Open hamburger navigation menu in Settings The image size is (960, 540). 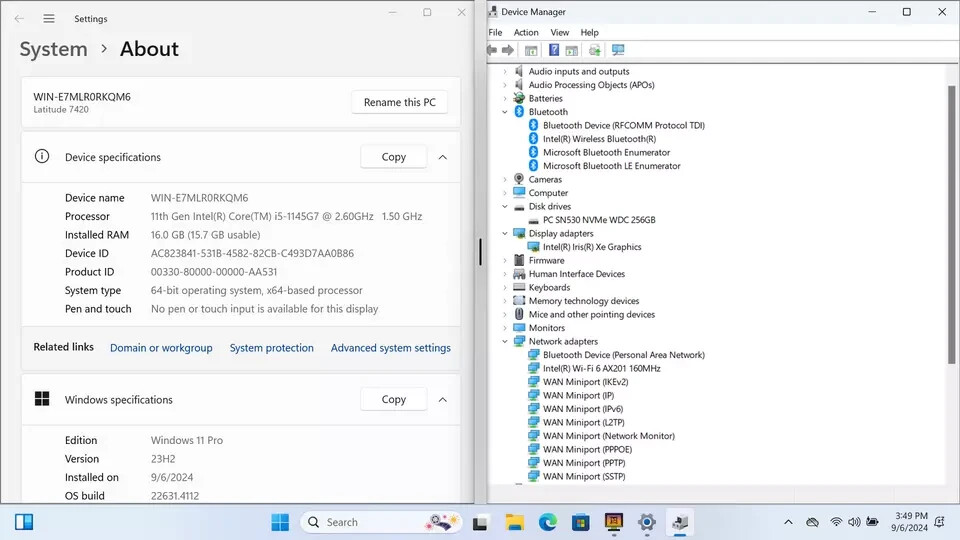[x=49, y=19]
